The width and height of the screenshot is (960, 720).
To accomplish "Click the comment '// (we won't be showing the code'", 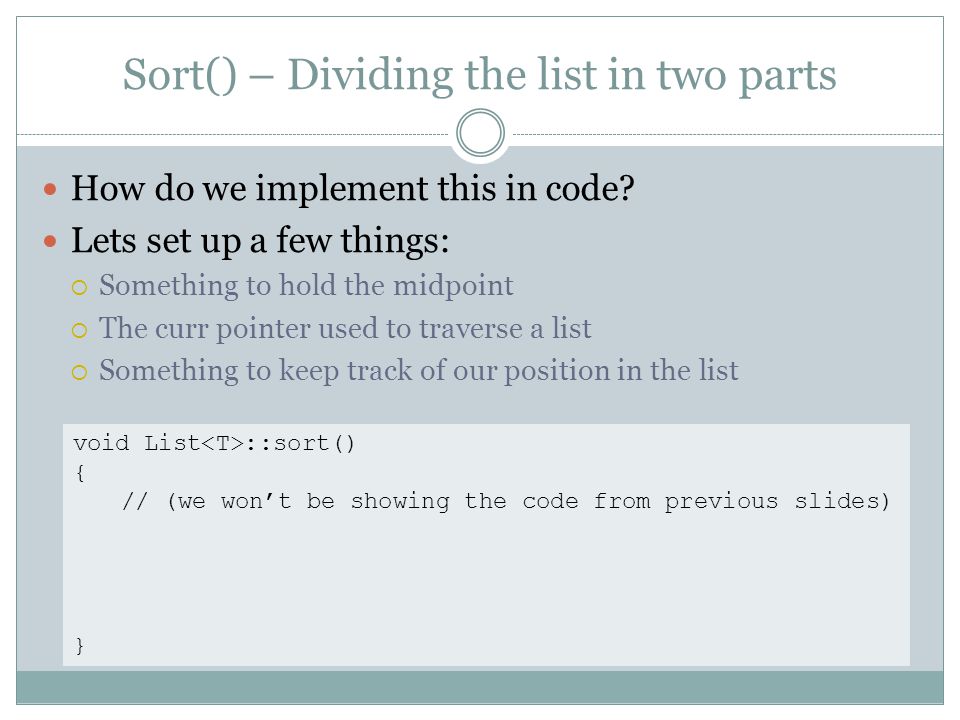I will tap(506, 501).
